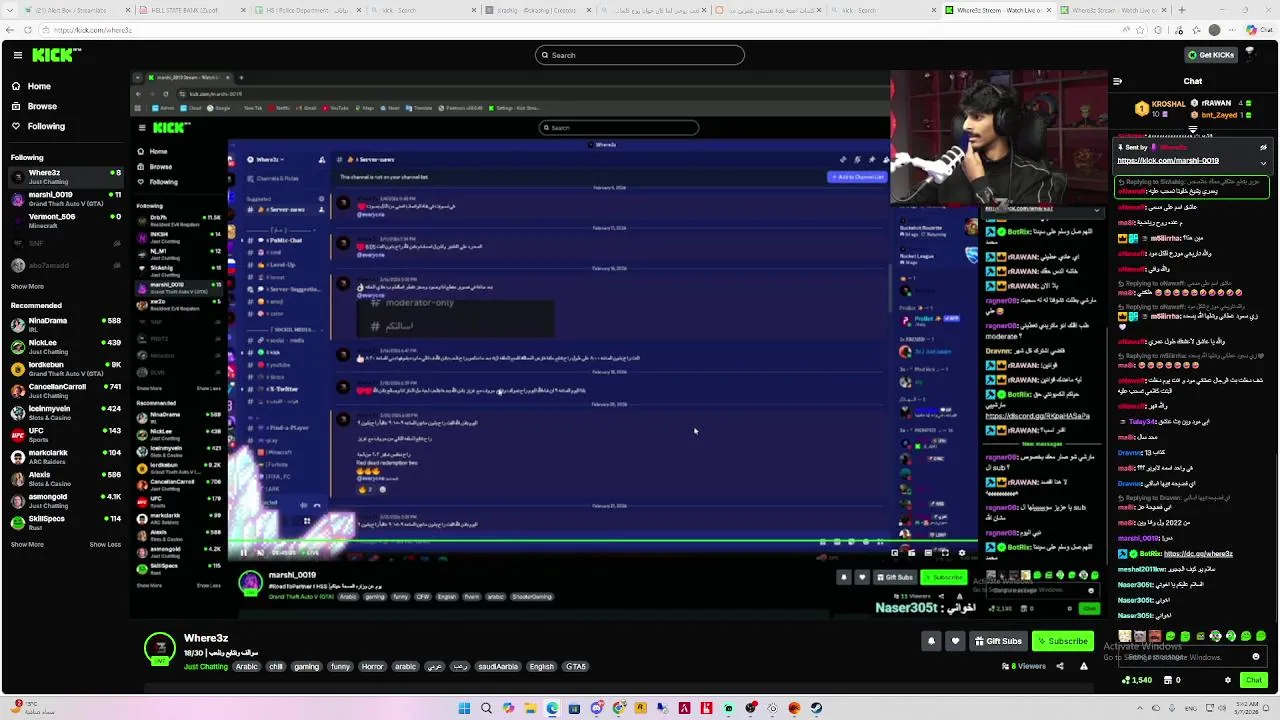Select the Arabic tag
Viewport: 1280px width, 720px height.
(246, 666)
